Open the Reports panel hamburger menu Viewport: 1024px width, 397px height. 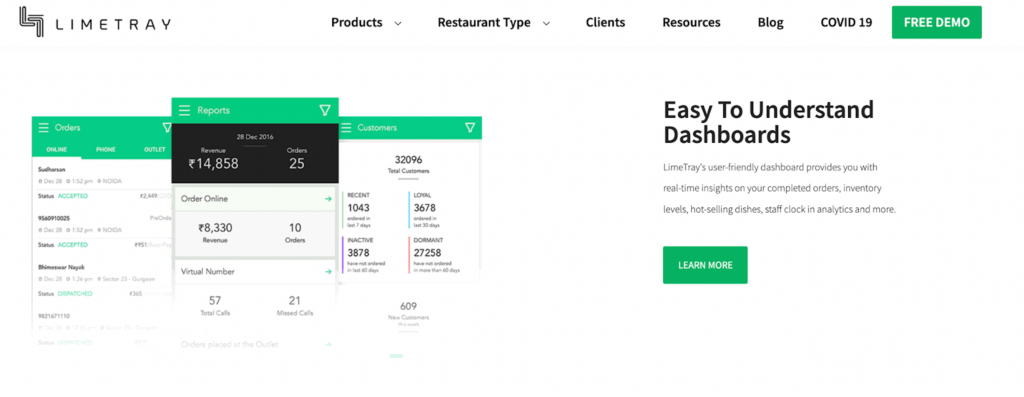tap(185, 110)
